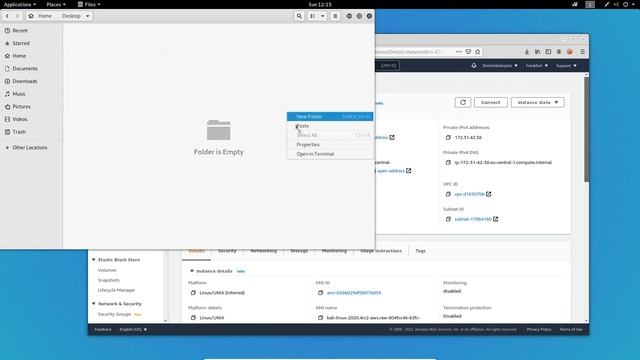
Task: Open the Instance state dropdown
Action: [538, 102]
